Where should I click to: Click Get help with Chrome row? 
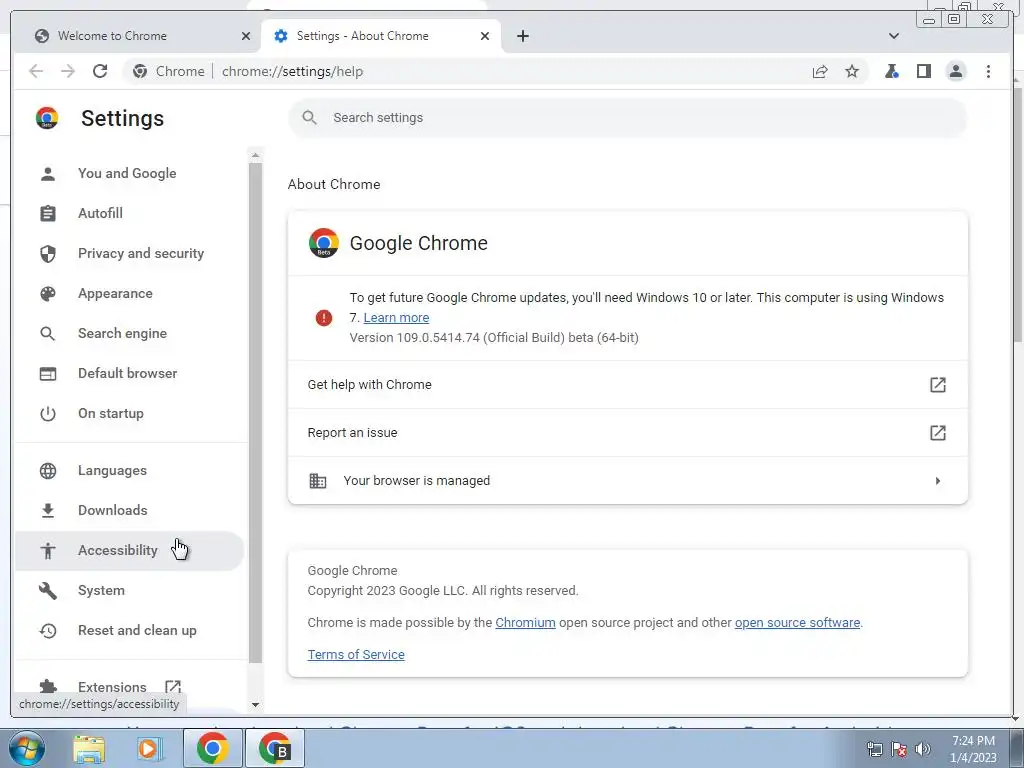(x=628, y=385)
